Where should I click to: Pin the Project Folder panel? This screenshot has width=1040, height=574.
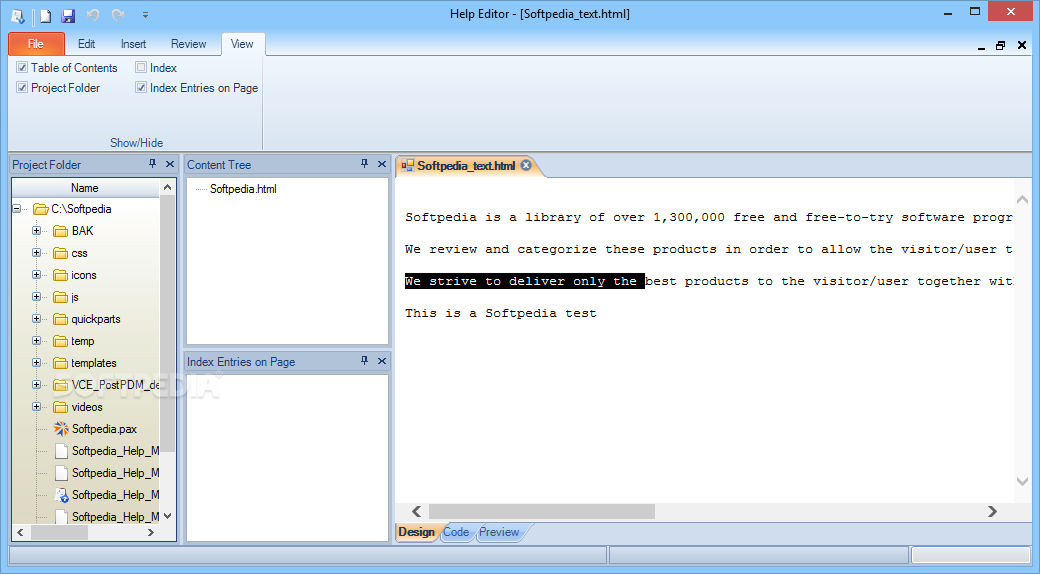(153, 164)
